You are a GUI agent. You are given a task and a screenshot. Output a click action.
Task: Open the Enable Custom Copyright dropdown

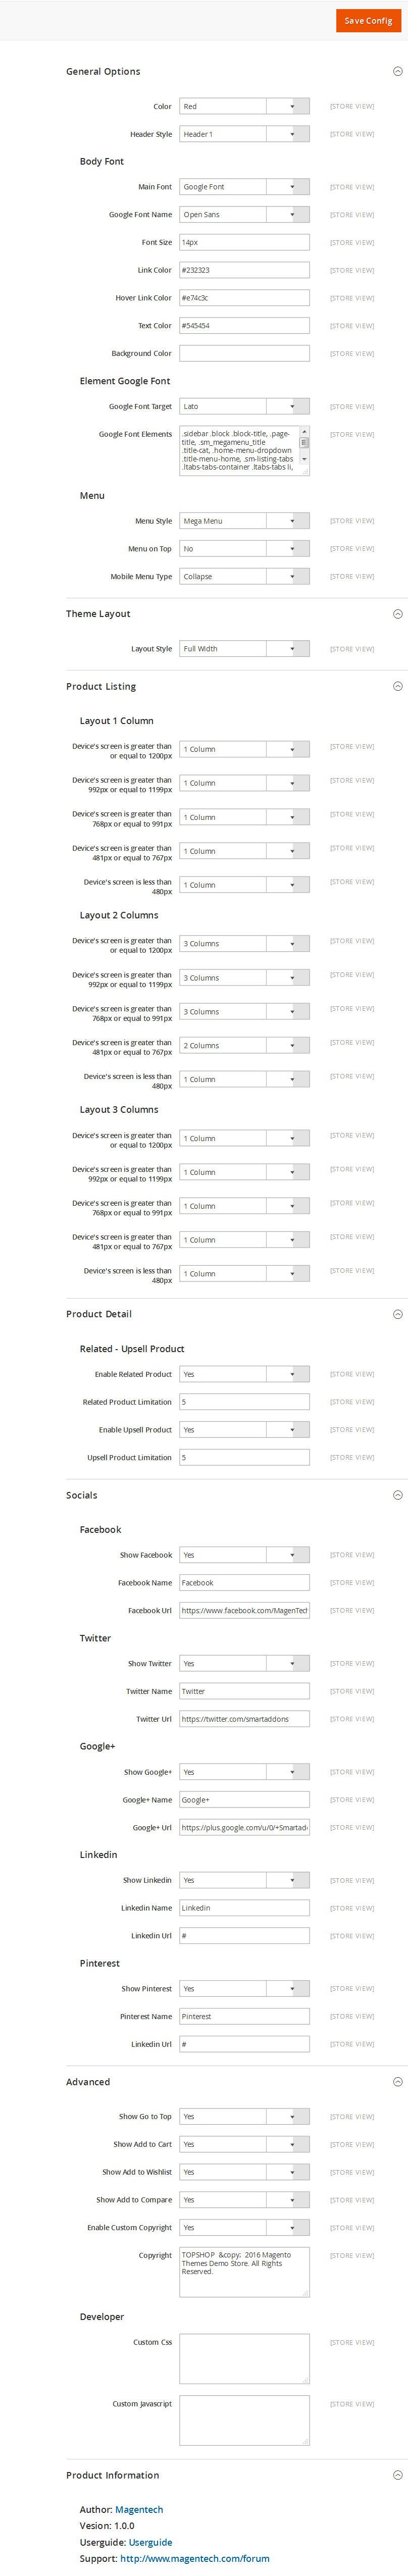point(244,2228)
